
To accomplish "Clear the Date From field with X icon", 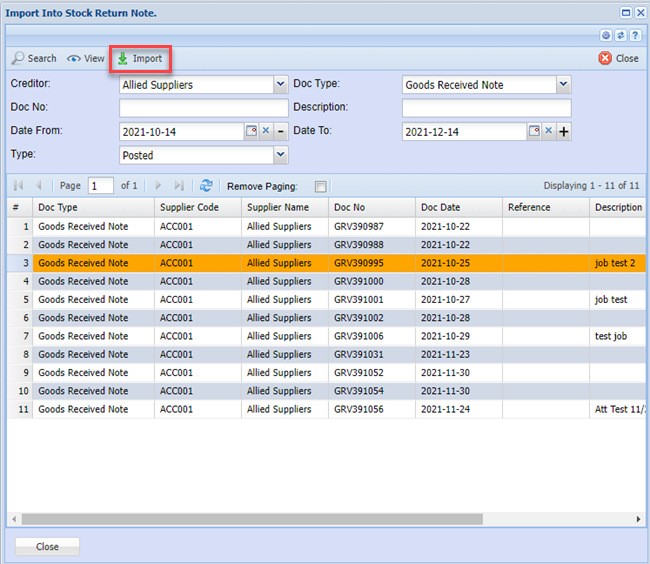I will coord(267,132).
